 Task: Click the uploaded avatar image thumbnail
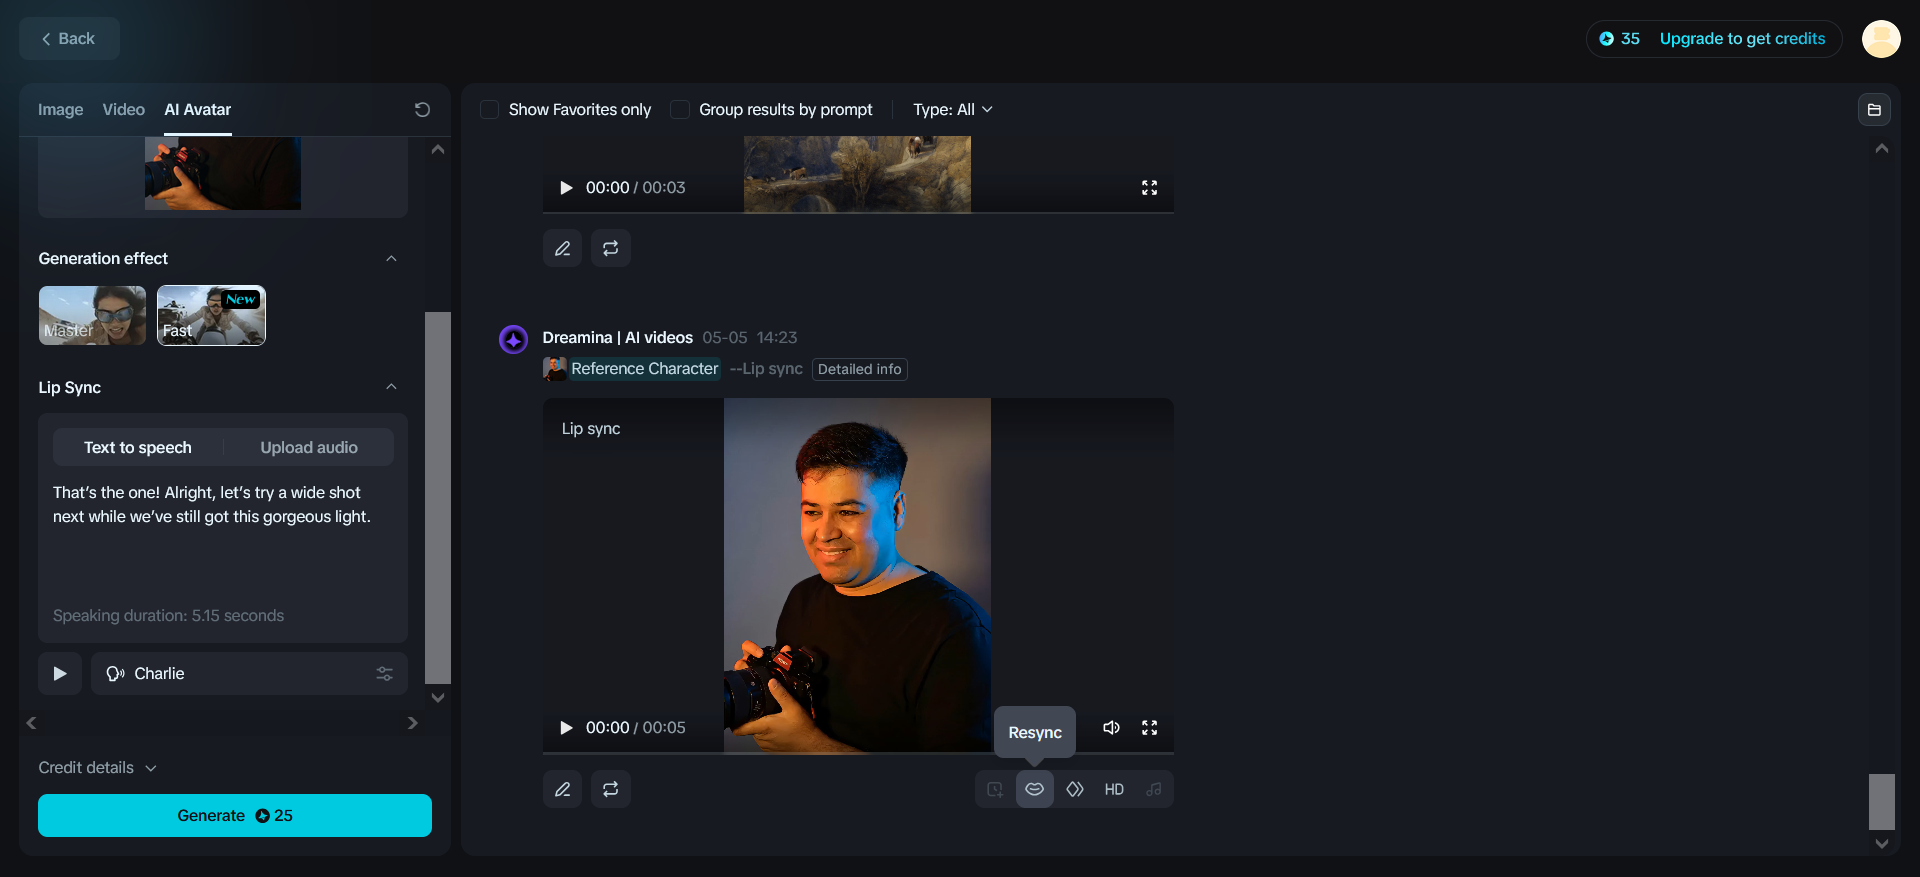pyautogui.click(x=223, y=174)
